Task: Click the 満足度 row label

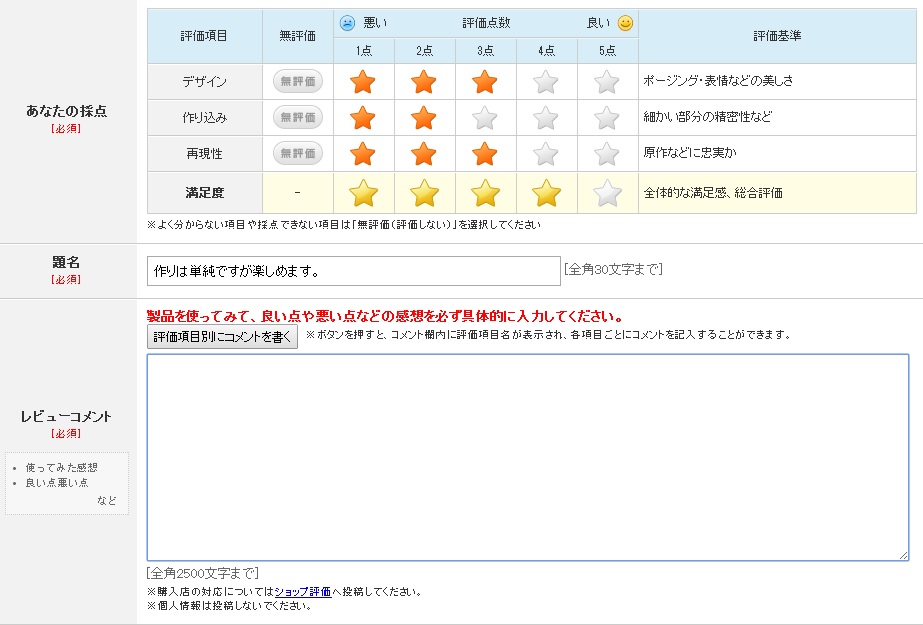Action: 204,192
